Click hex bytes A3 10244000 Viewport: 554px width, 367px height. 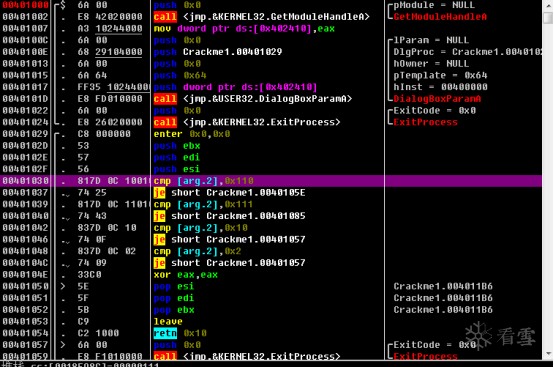click(x=110, y=28)
